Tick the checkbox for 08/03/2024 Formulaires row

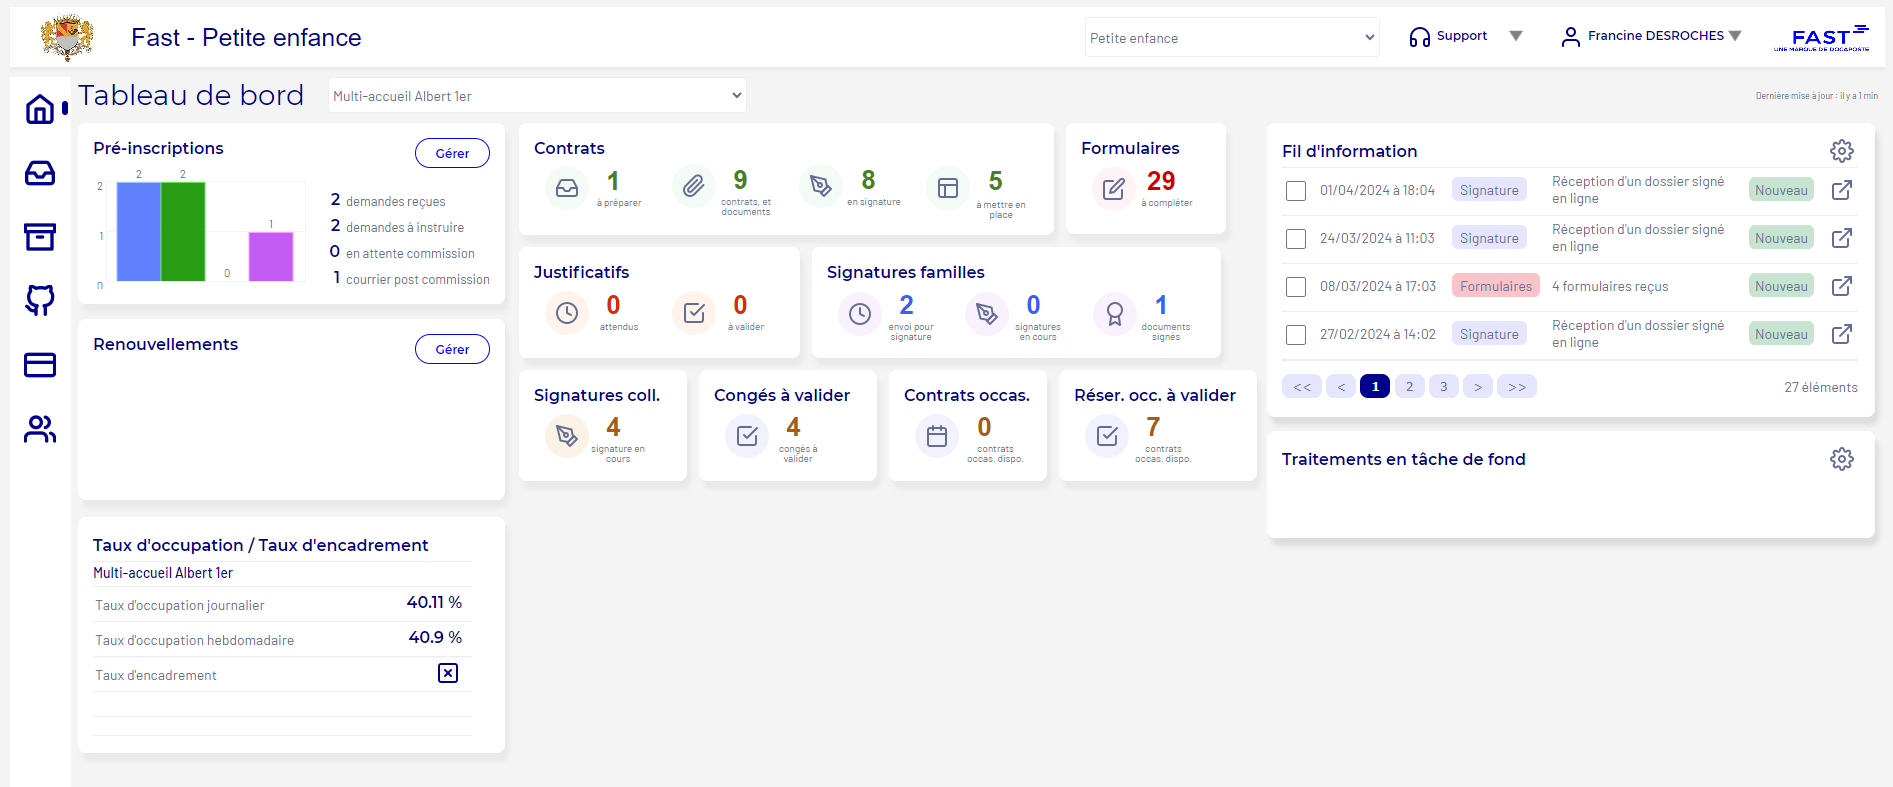tap(1296, 287)
